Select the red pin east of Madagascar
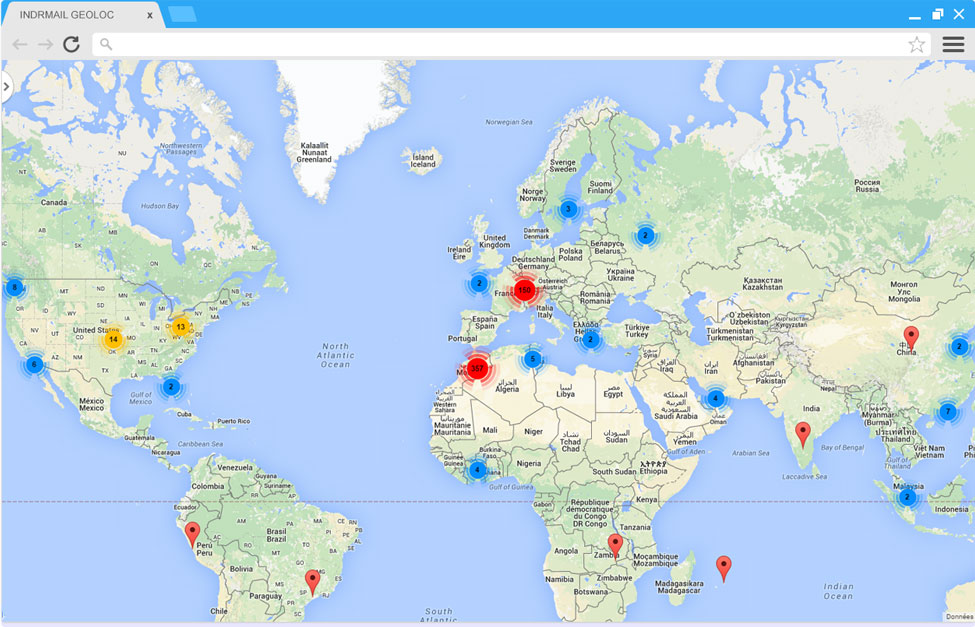Viewport: 975px width, 627px height. tap(723, 569)
